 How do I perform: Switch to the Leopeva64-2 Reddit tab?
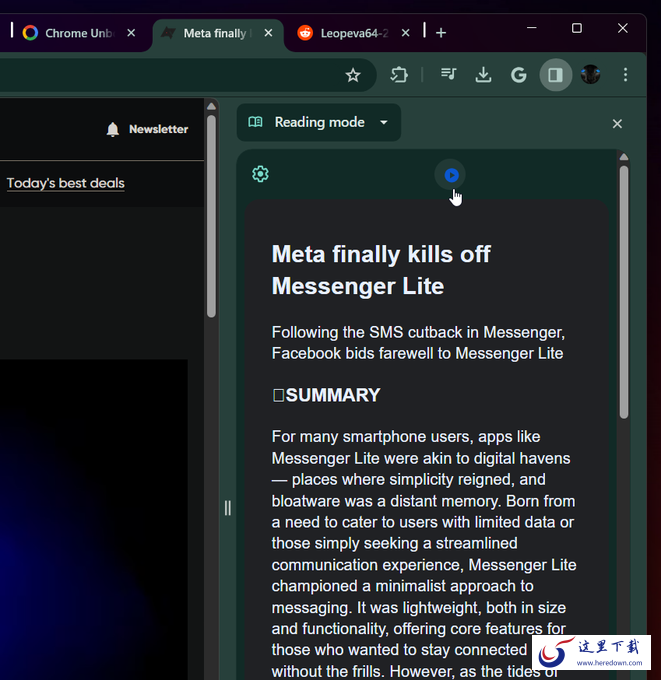click(353, 33)
